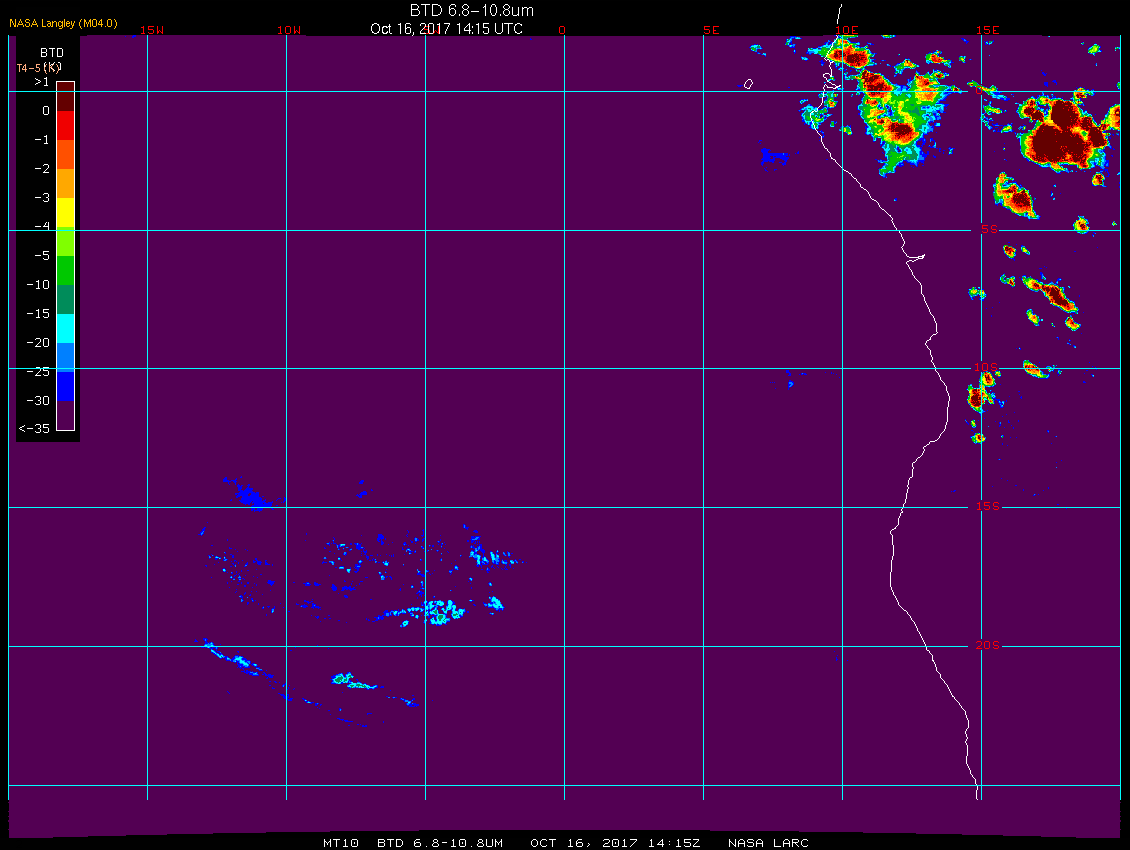
Task: Click the '10E' longitude label
Action: pyautogui.click(x=847, y=30)
